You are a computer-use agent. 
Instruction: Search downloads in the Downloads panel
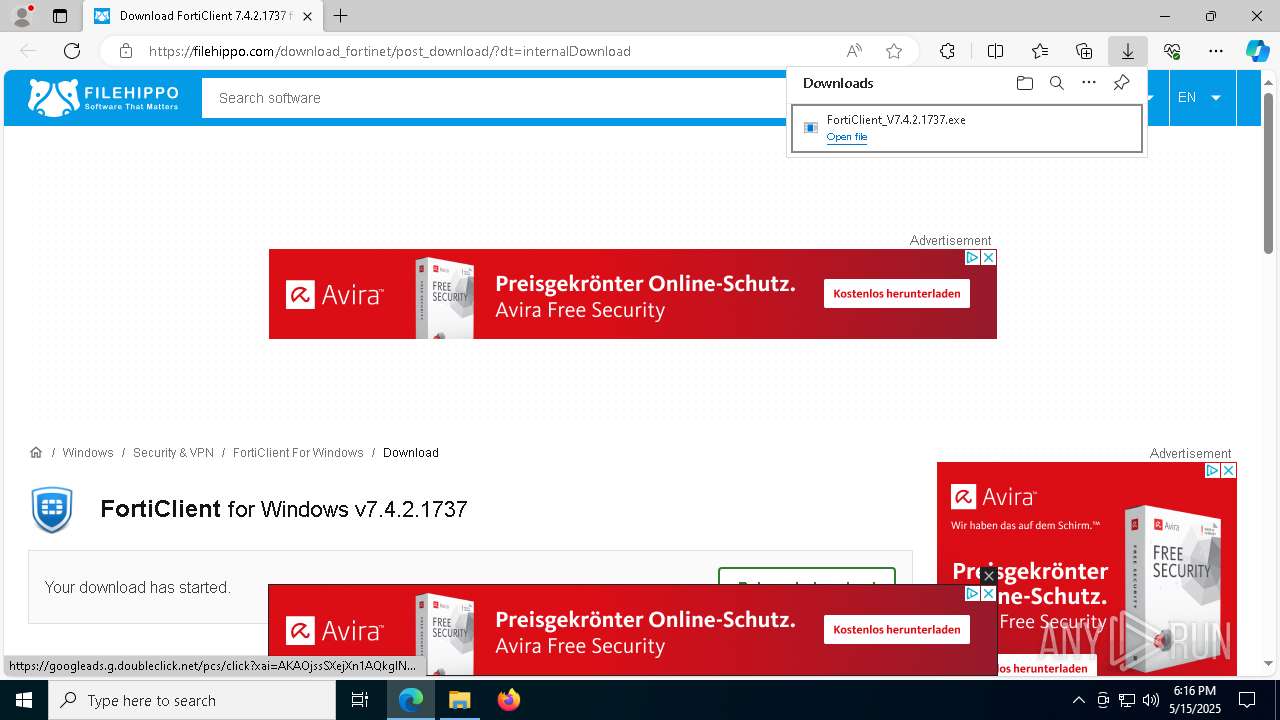(1056, 83)
